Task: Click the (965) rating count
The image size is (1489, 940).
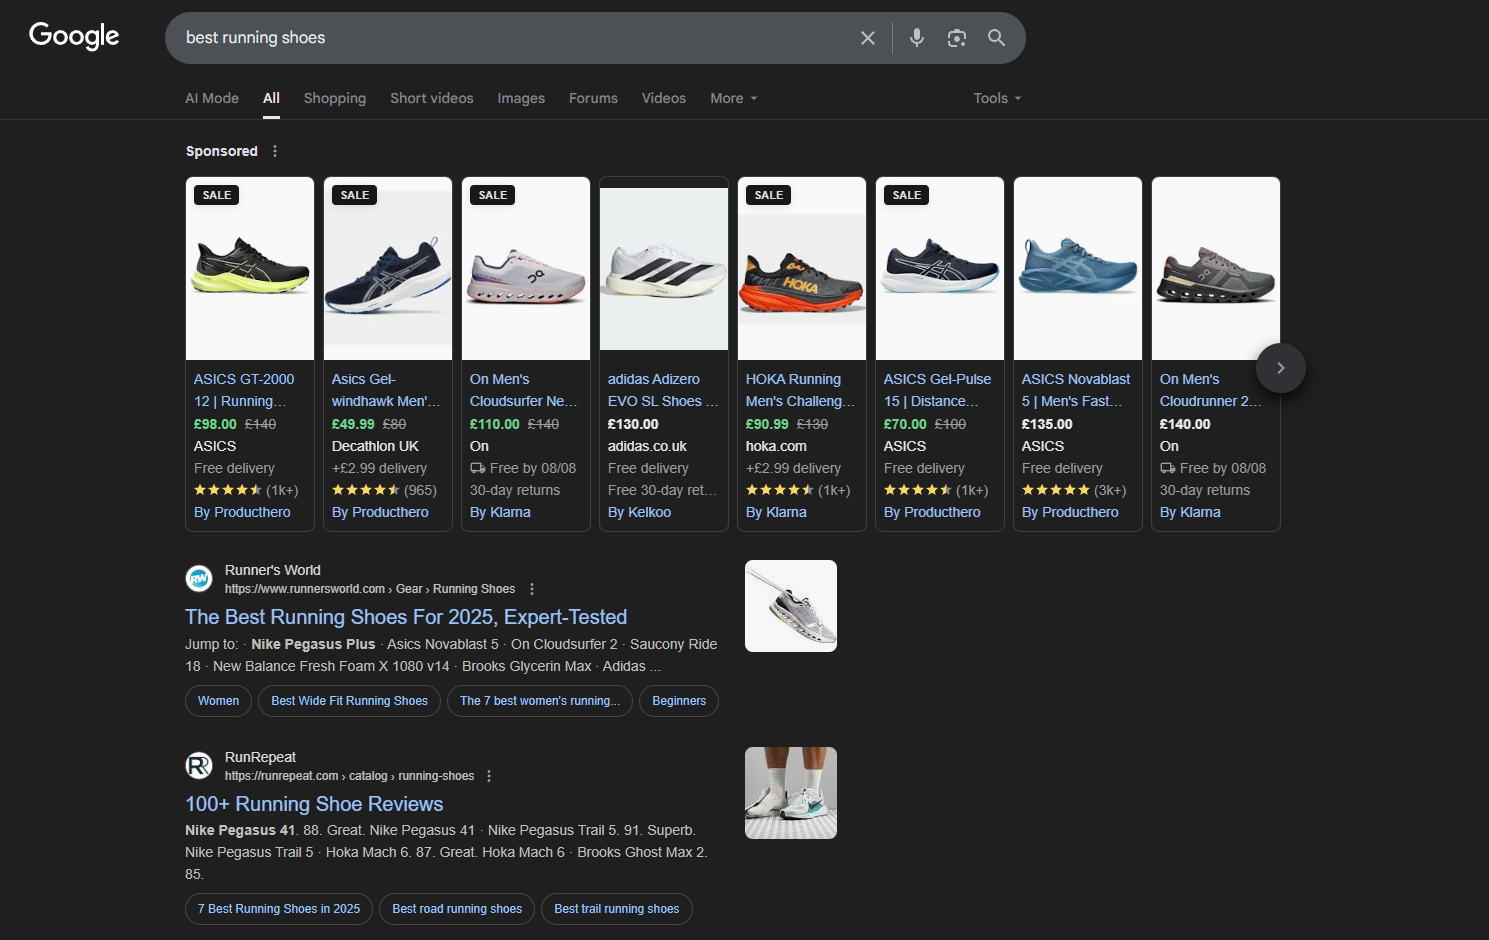Action: [420, 490]
